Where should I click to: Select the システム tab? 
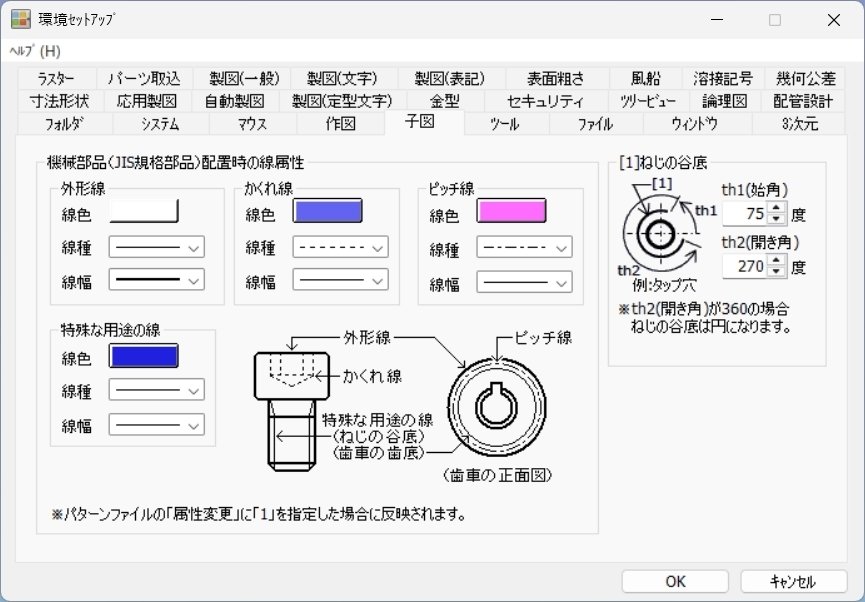[x=161, y=124]
